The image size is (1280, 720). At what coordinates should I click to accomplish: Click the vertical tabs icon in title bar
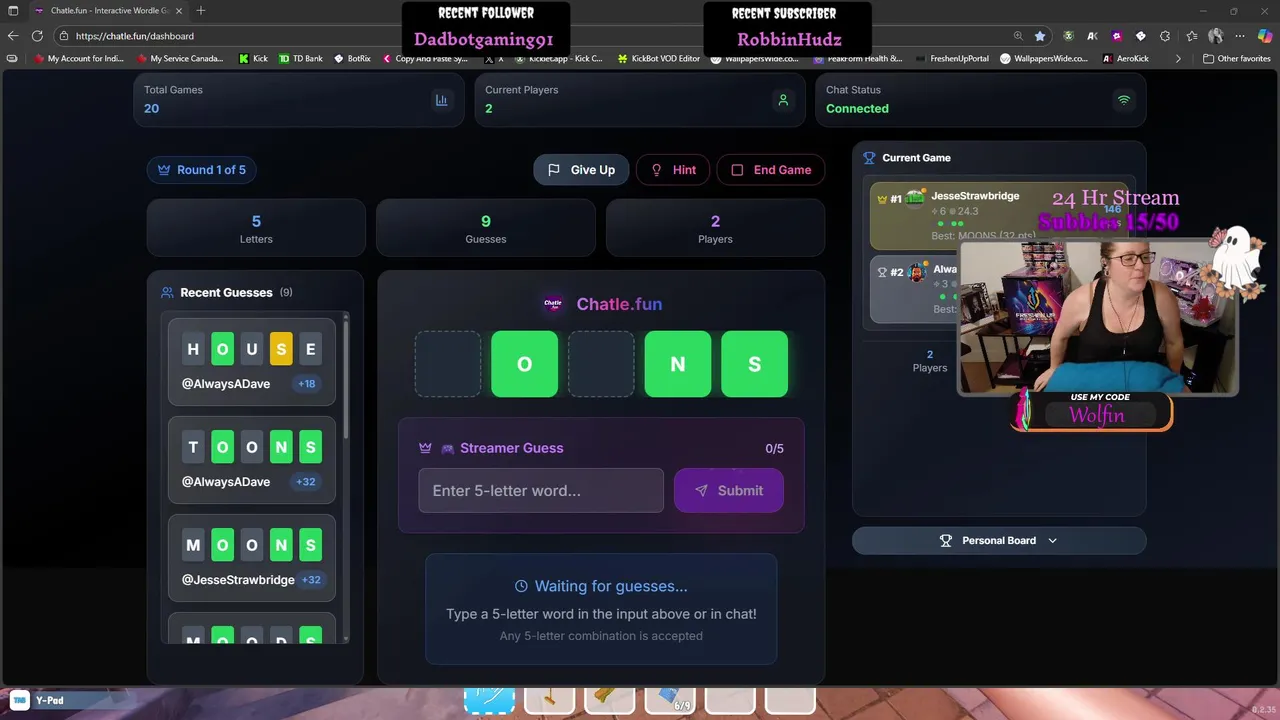point(14,10)
